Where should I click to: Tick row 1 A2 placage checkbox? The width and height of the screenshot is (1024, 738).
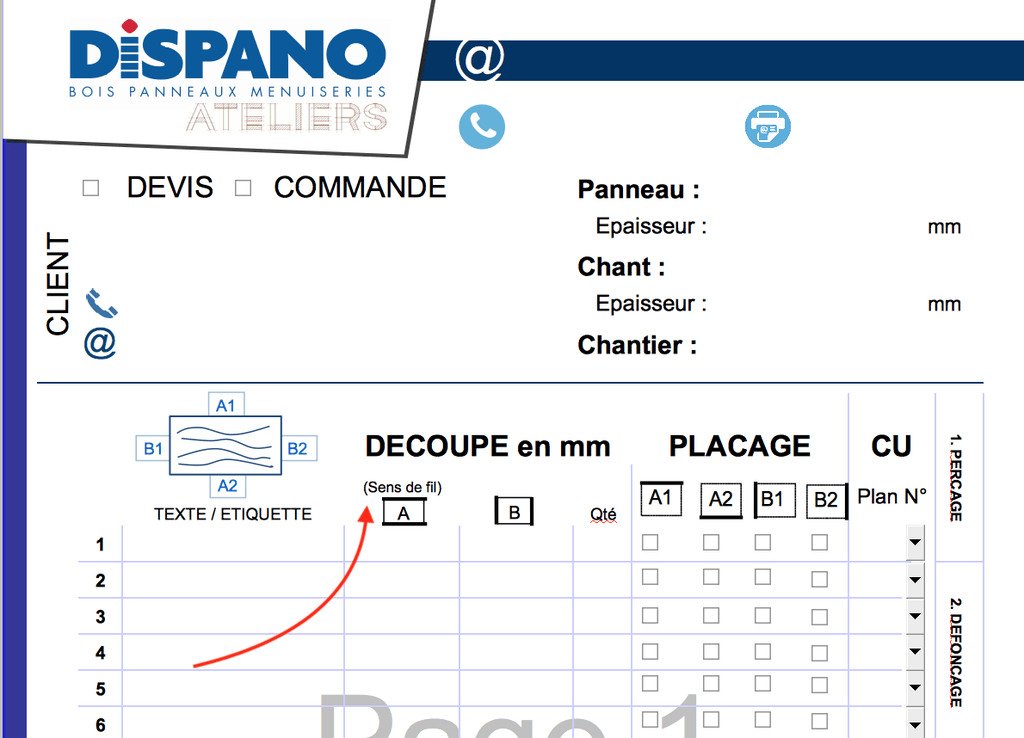tap(711, 542)
